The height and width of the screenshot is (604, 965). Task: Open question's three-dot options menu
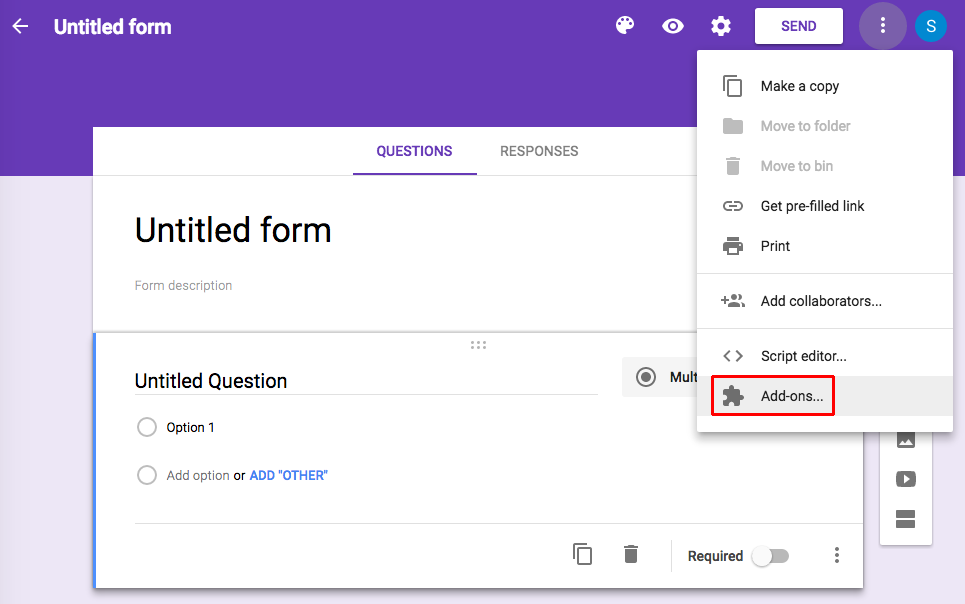tap(836, 555)
